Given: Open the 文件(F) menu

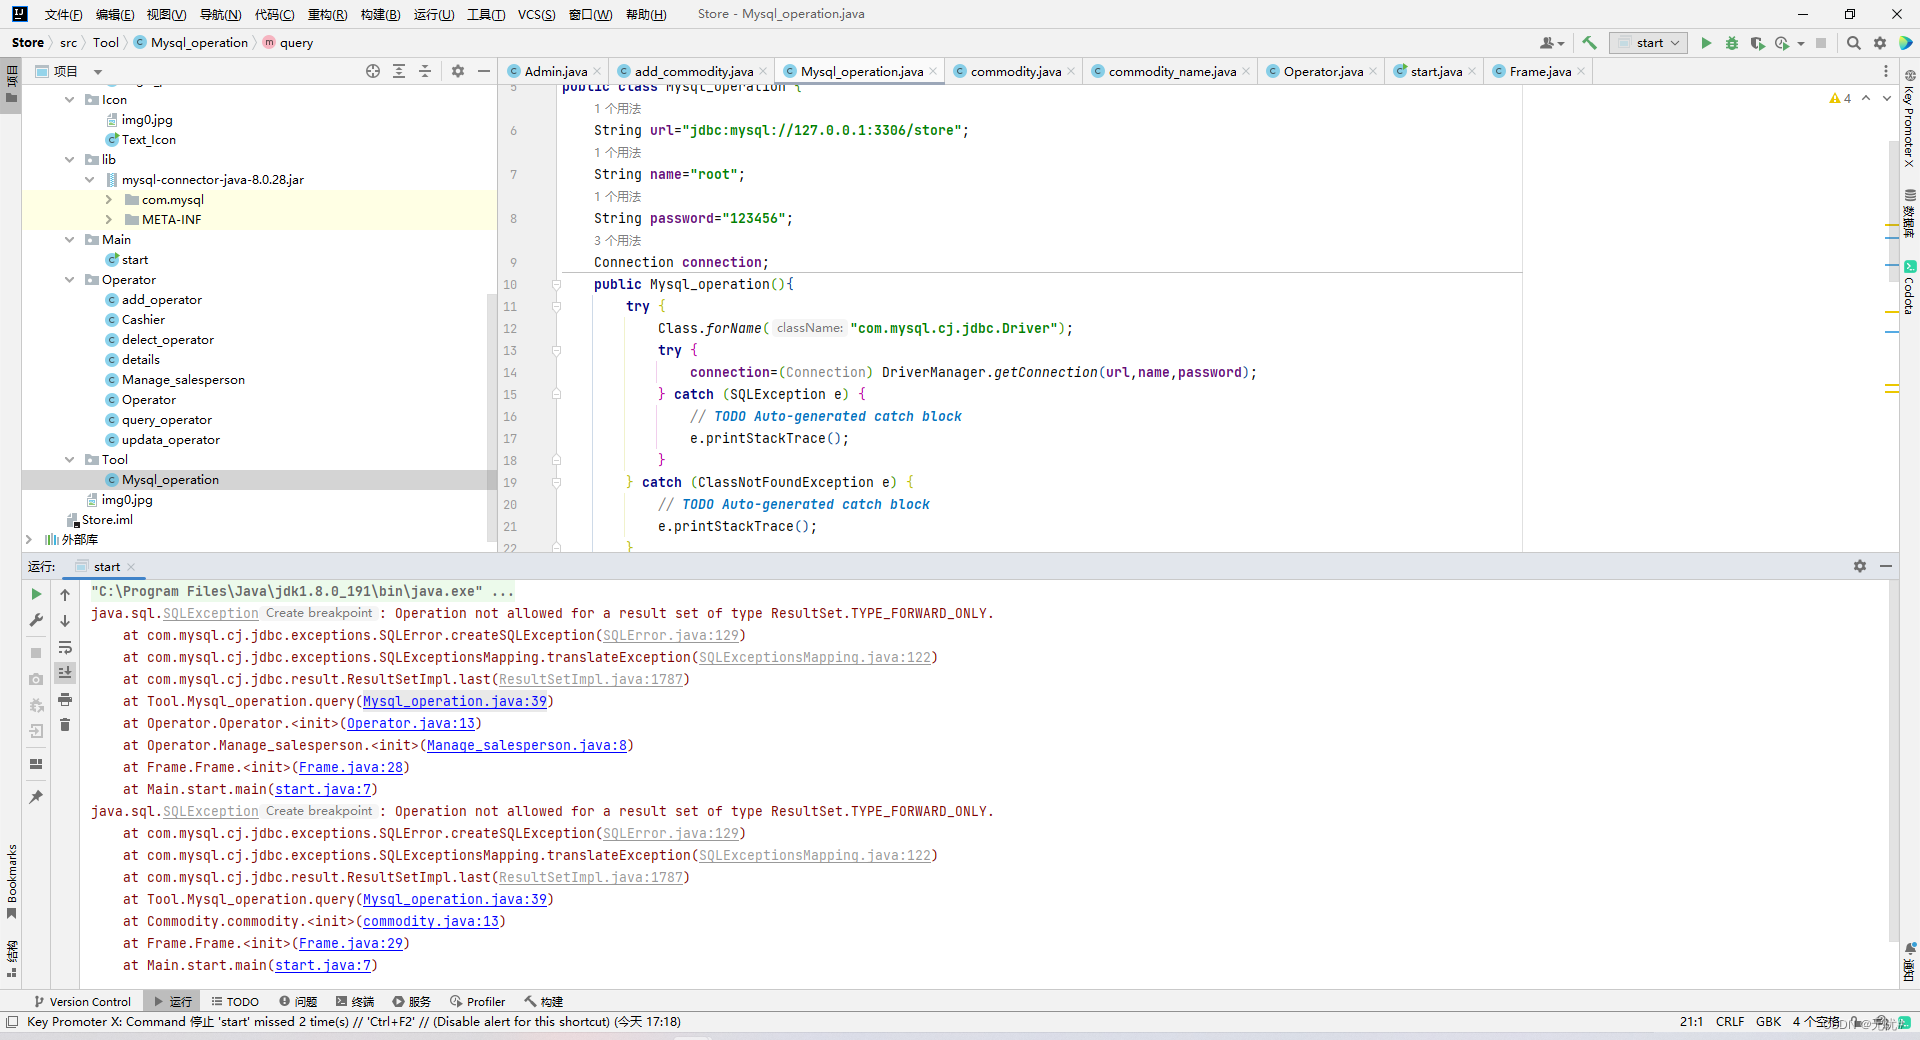Looking at the screenshot, I should tap(63, 14).
